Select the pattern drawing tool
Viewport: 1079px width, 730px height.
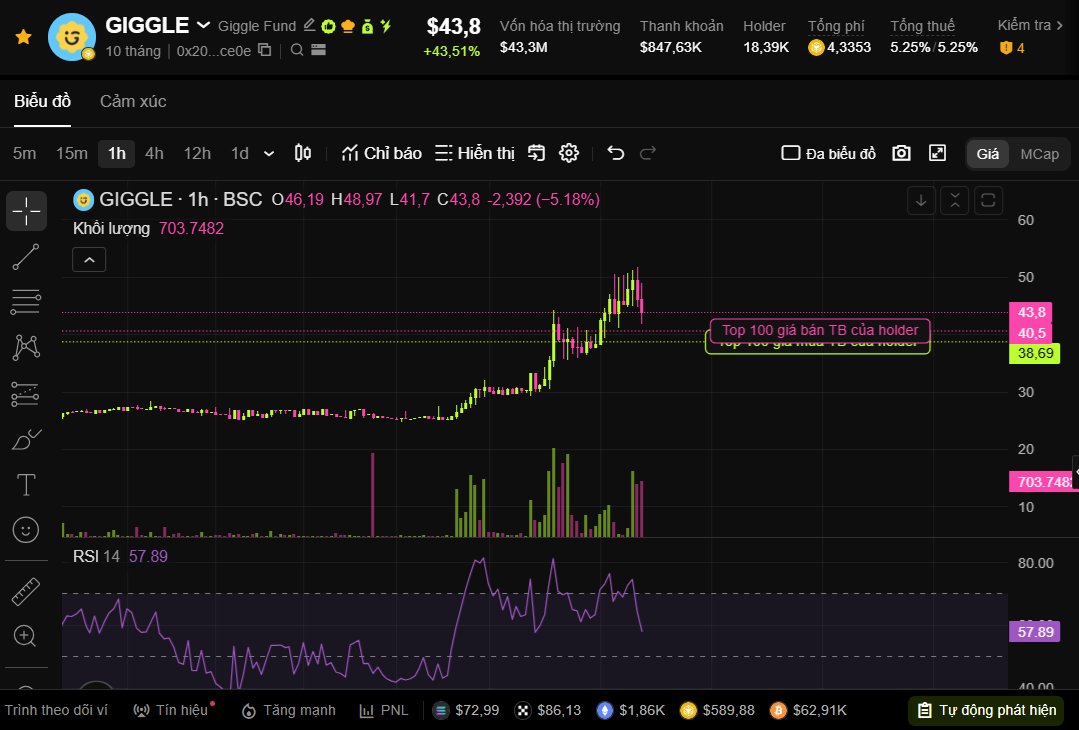(x=26, y=347)
